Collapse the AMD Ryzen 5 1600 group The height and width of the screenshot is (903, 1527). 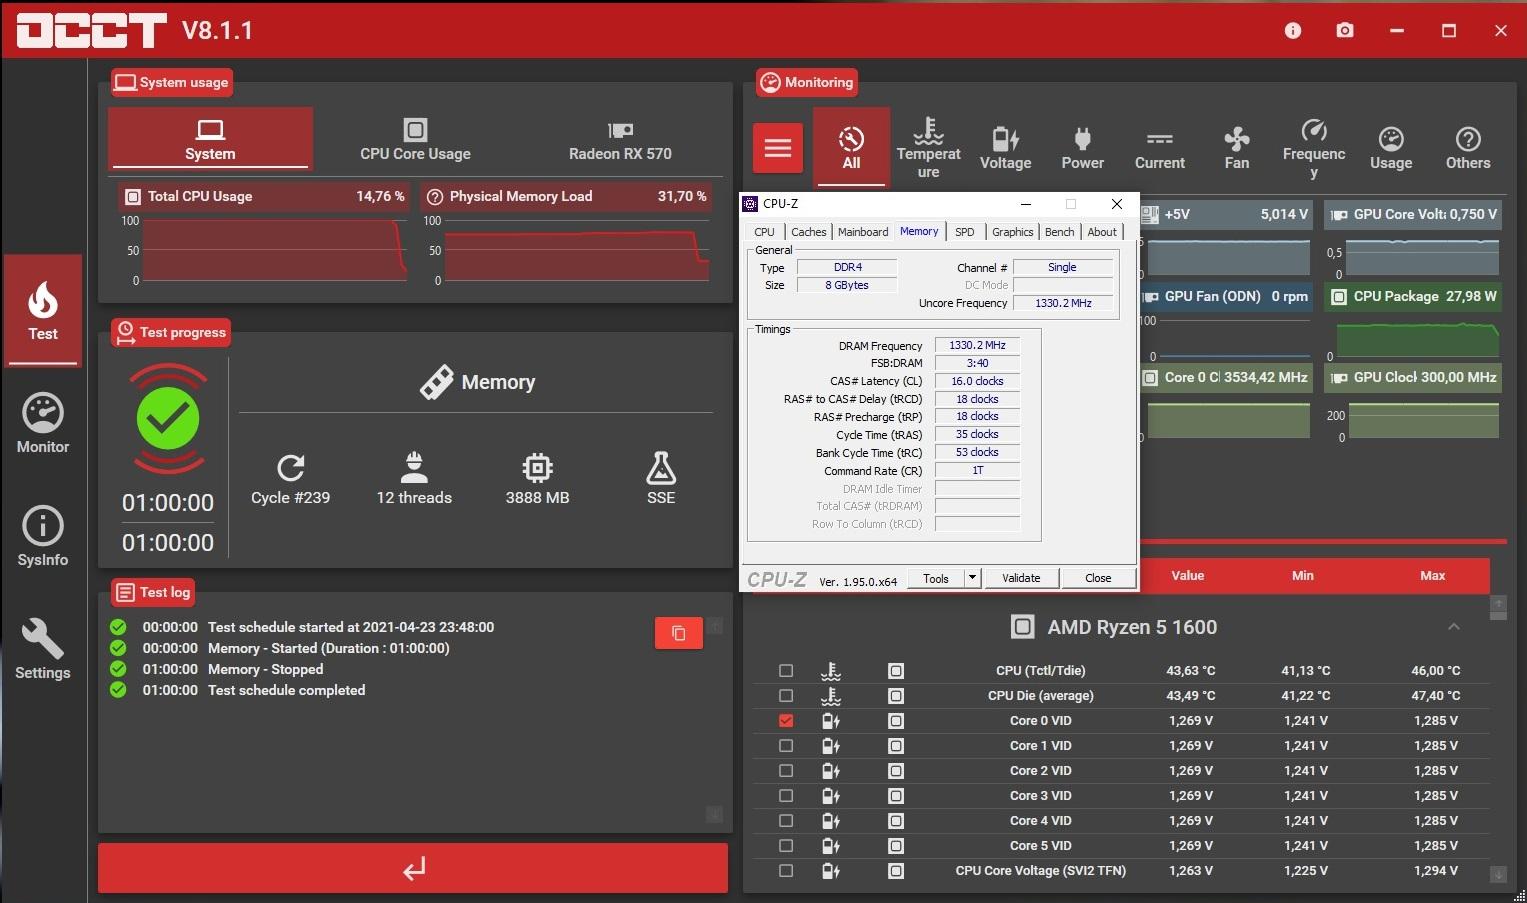tap(1454, 627)
